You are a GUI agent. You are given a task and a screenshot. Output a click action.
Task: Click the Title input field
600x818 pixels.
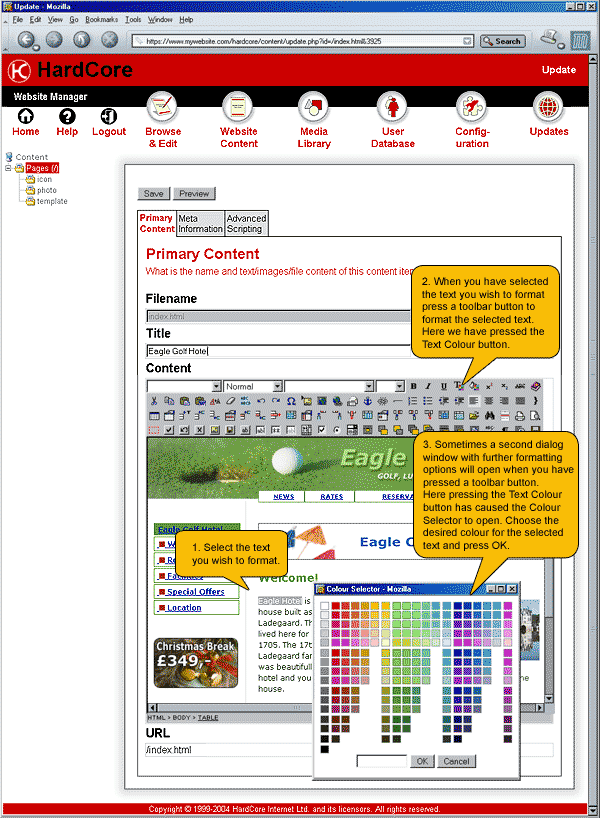click(278, 351)
